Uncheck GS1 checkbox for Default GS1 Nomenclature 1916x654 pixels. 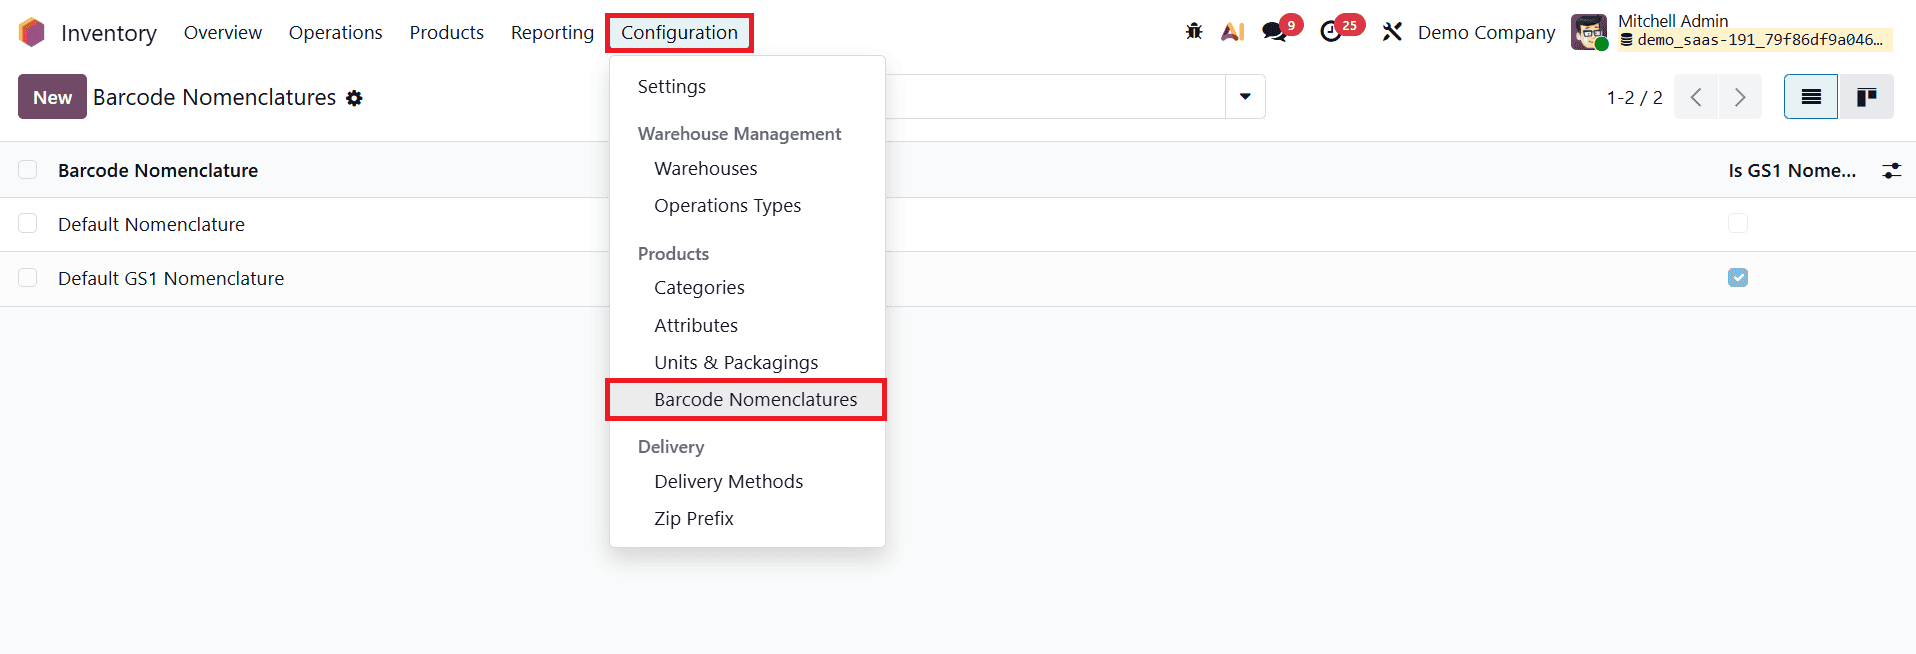1738,277
